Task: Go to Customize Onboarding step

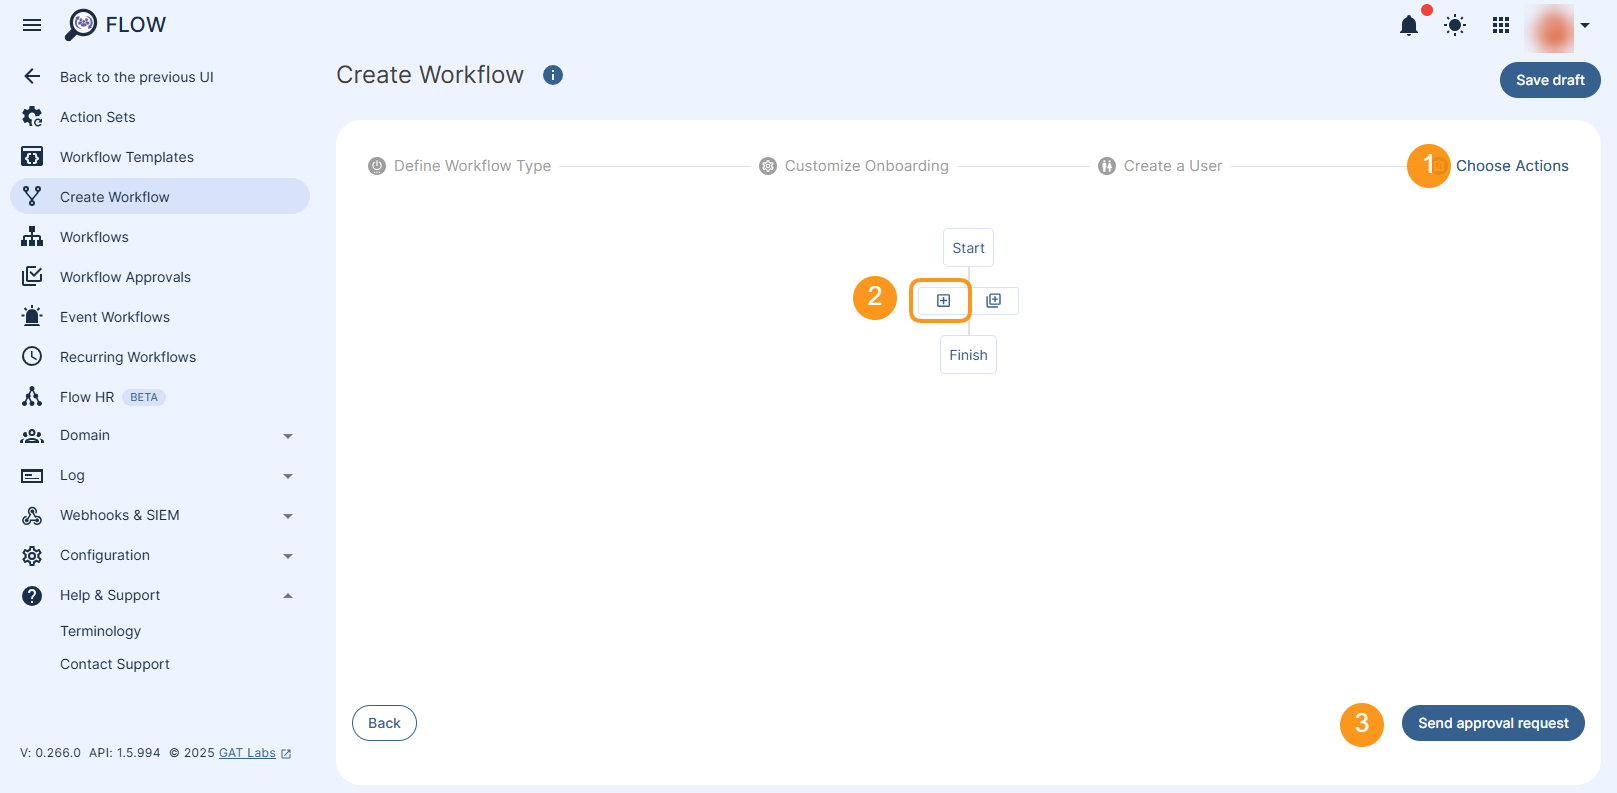Action: [x=854, y=166]
